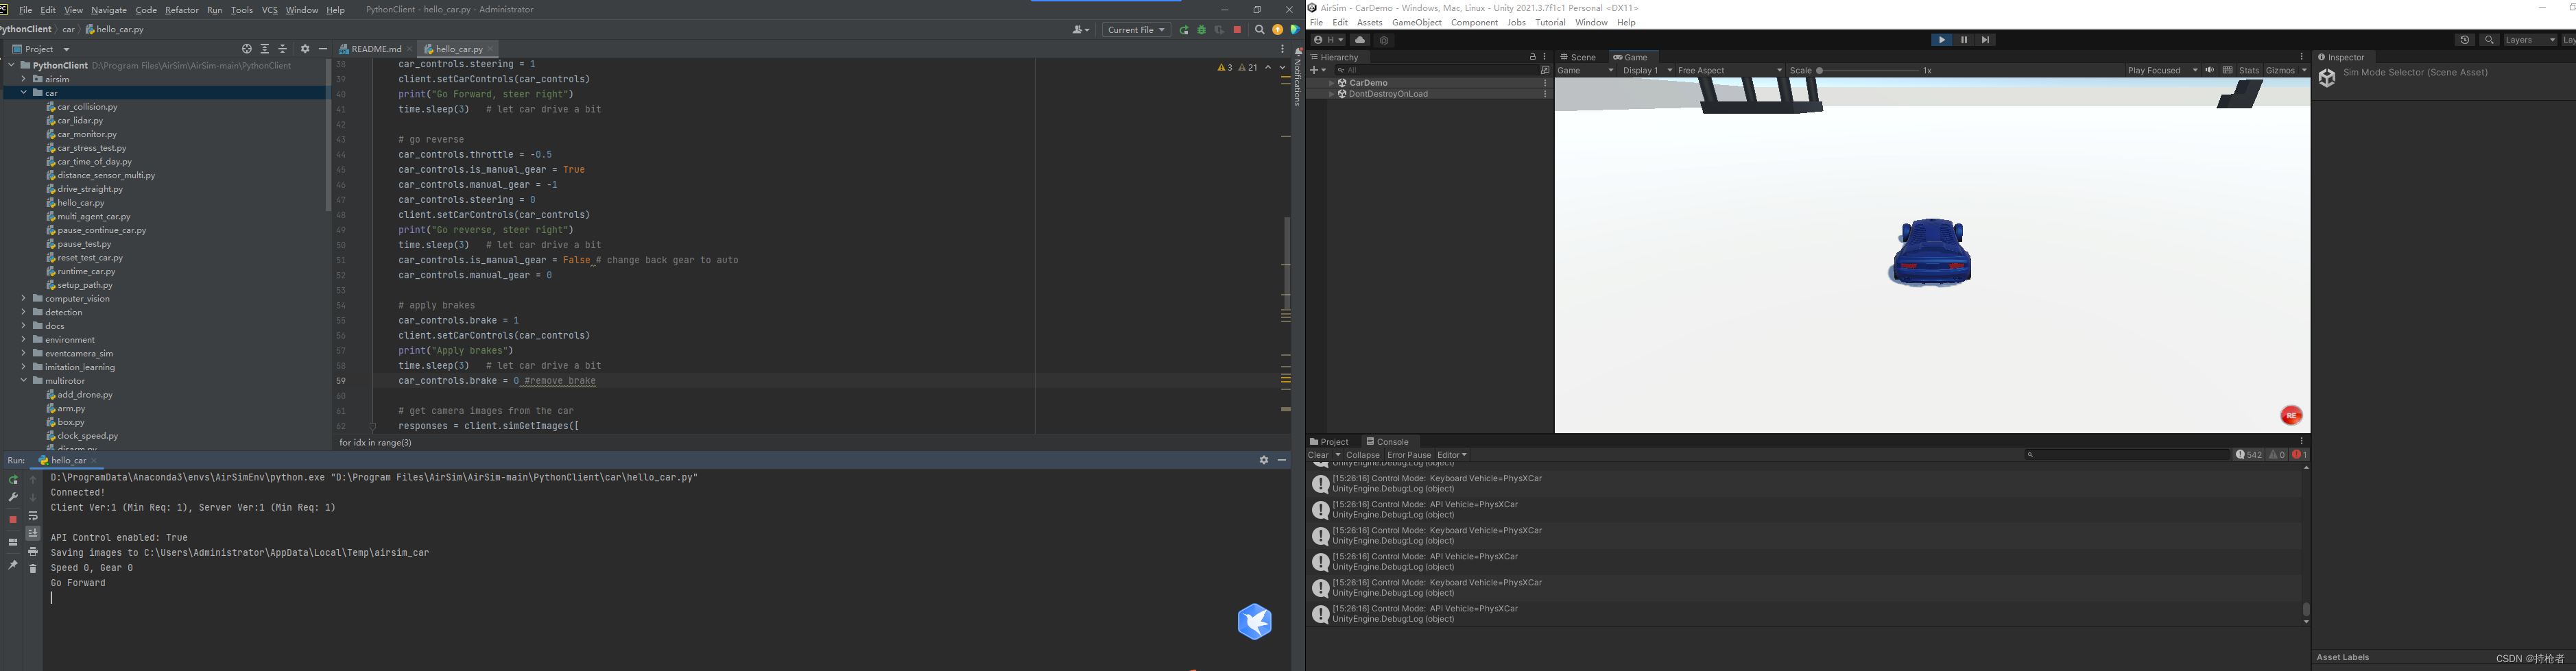Select drive_straight.py in project tree
The width and height of the screenshot is (2576, 671).
point(90,189)
